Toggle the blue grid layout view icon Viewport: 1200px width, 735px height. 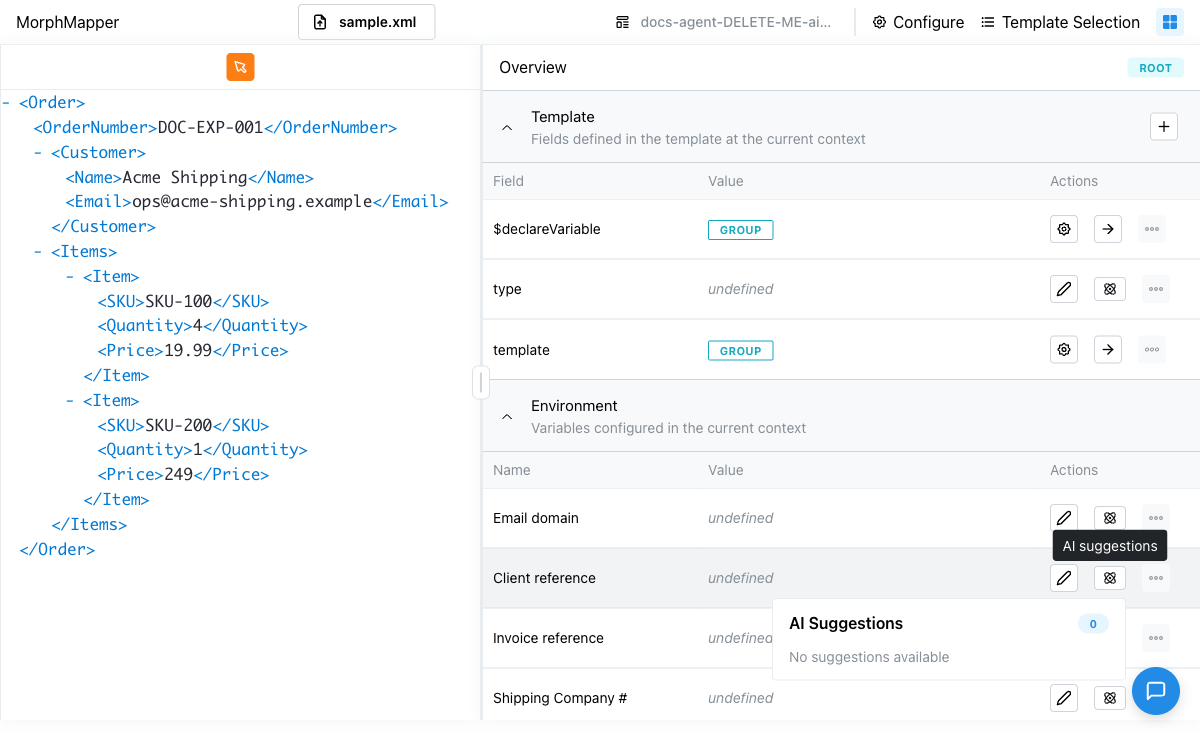tap(1169, 22)
